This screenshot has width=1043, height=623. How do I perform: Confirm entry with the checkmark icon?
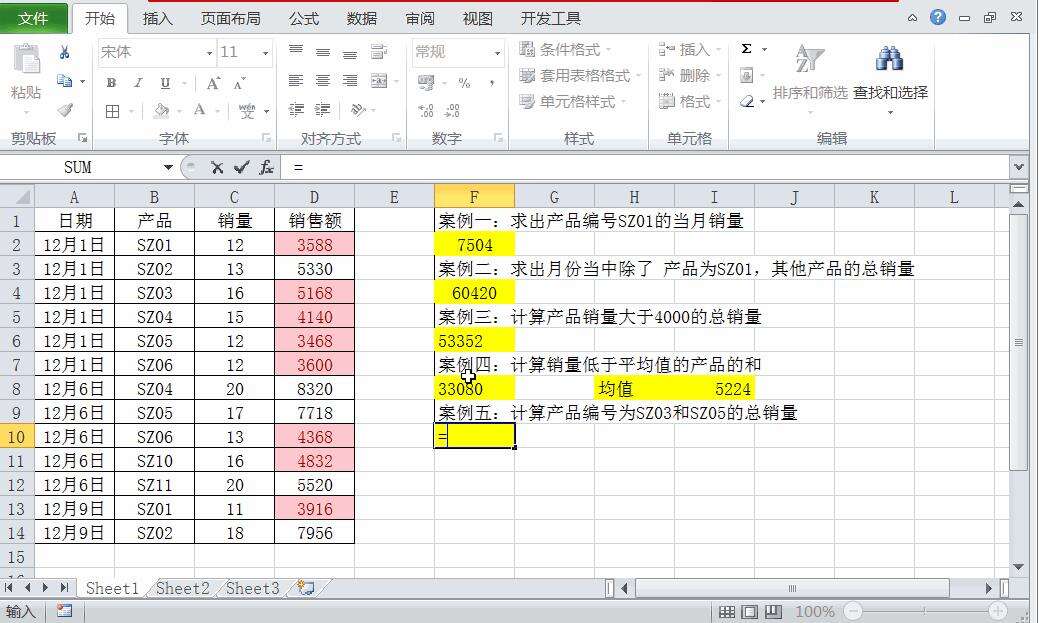[241, 168]
